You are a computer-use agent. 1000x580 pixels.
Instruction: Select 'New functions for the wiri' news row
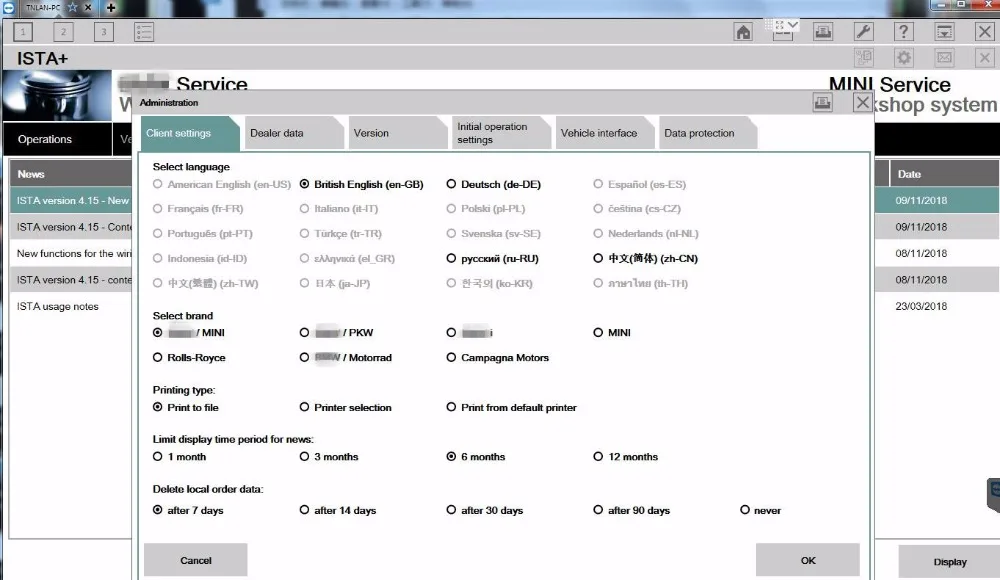click(x=71, y=253)
